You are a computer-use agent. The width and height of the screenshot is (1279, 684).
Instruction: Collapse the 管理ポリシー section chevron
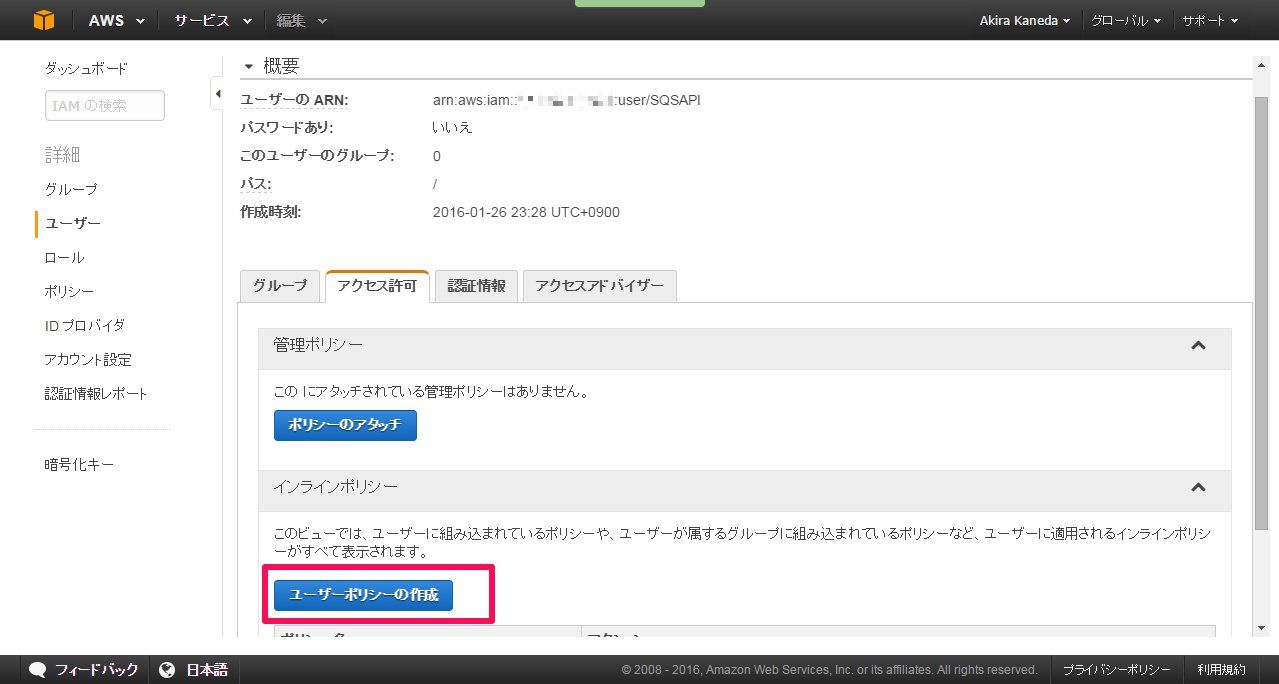1198,345
